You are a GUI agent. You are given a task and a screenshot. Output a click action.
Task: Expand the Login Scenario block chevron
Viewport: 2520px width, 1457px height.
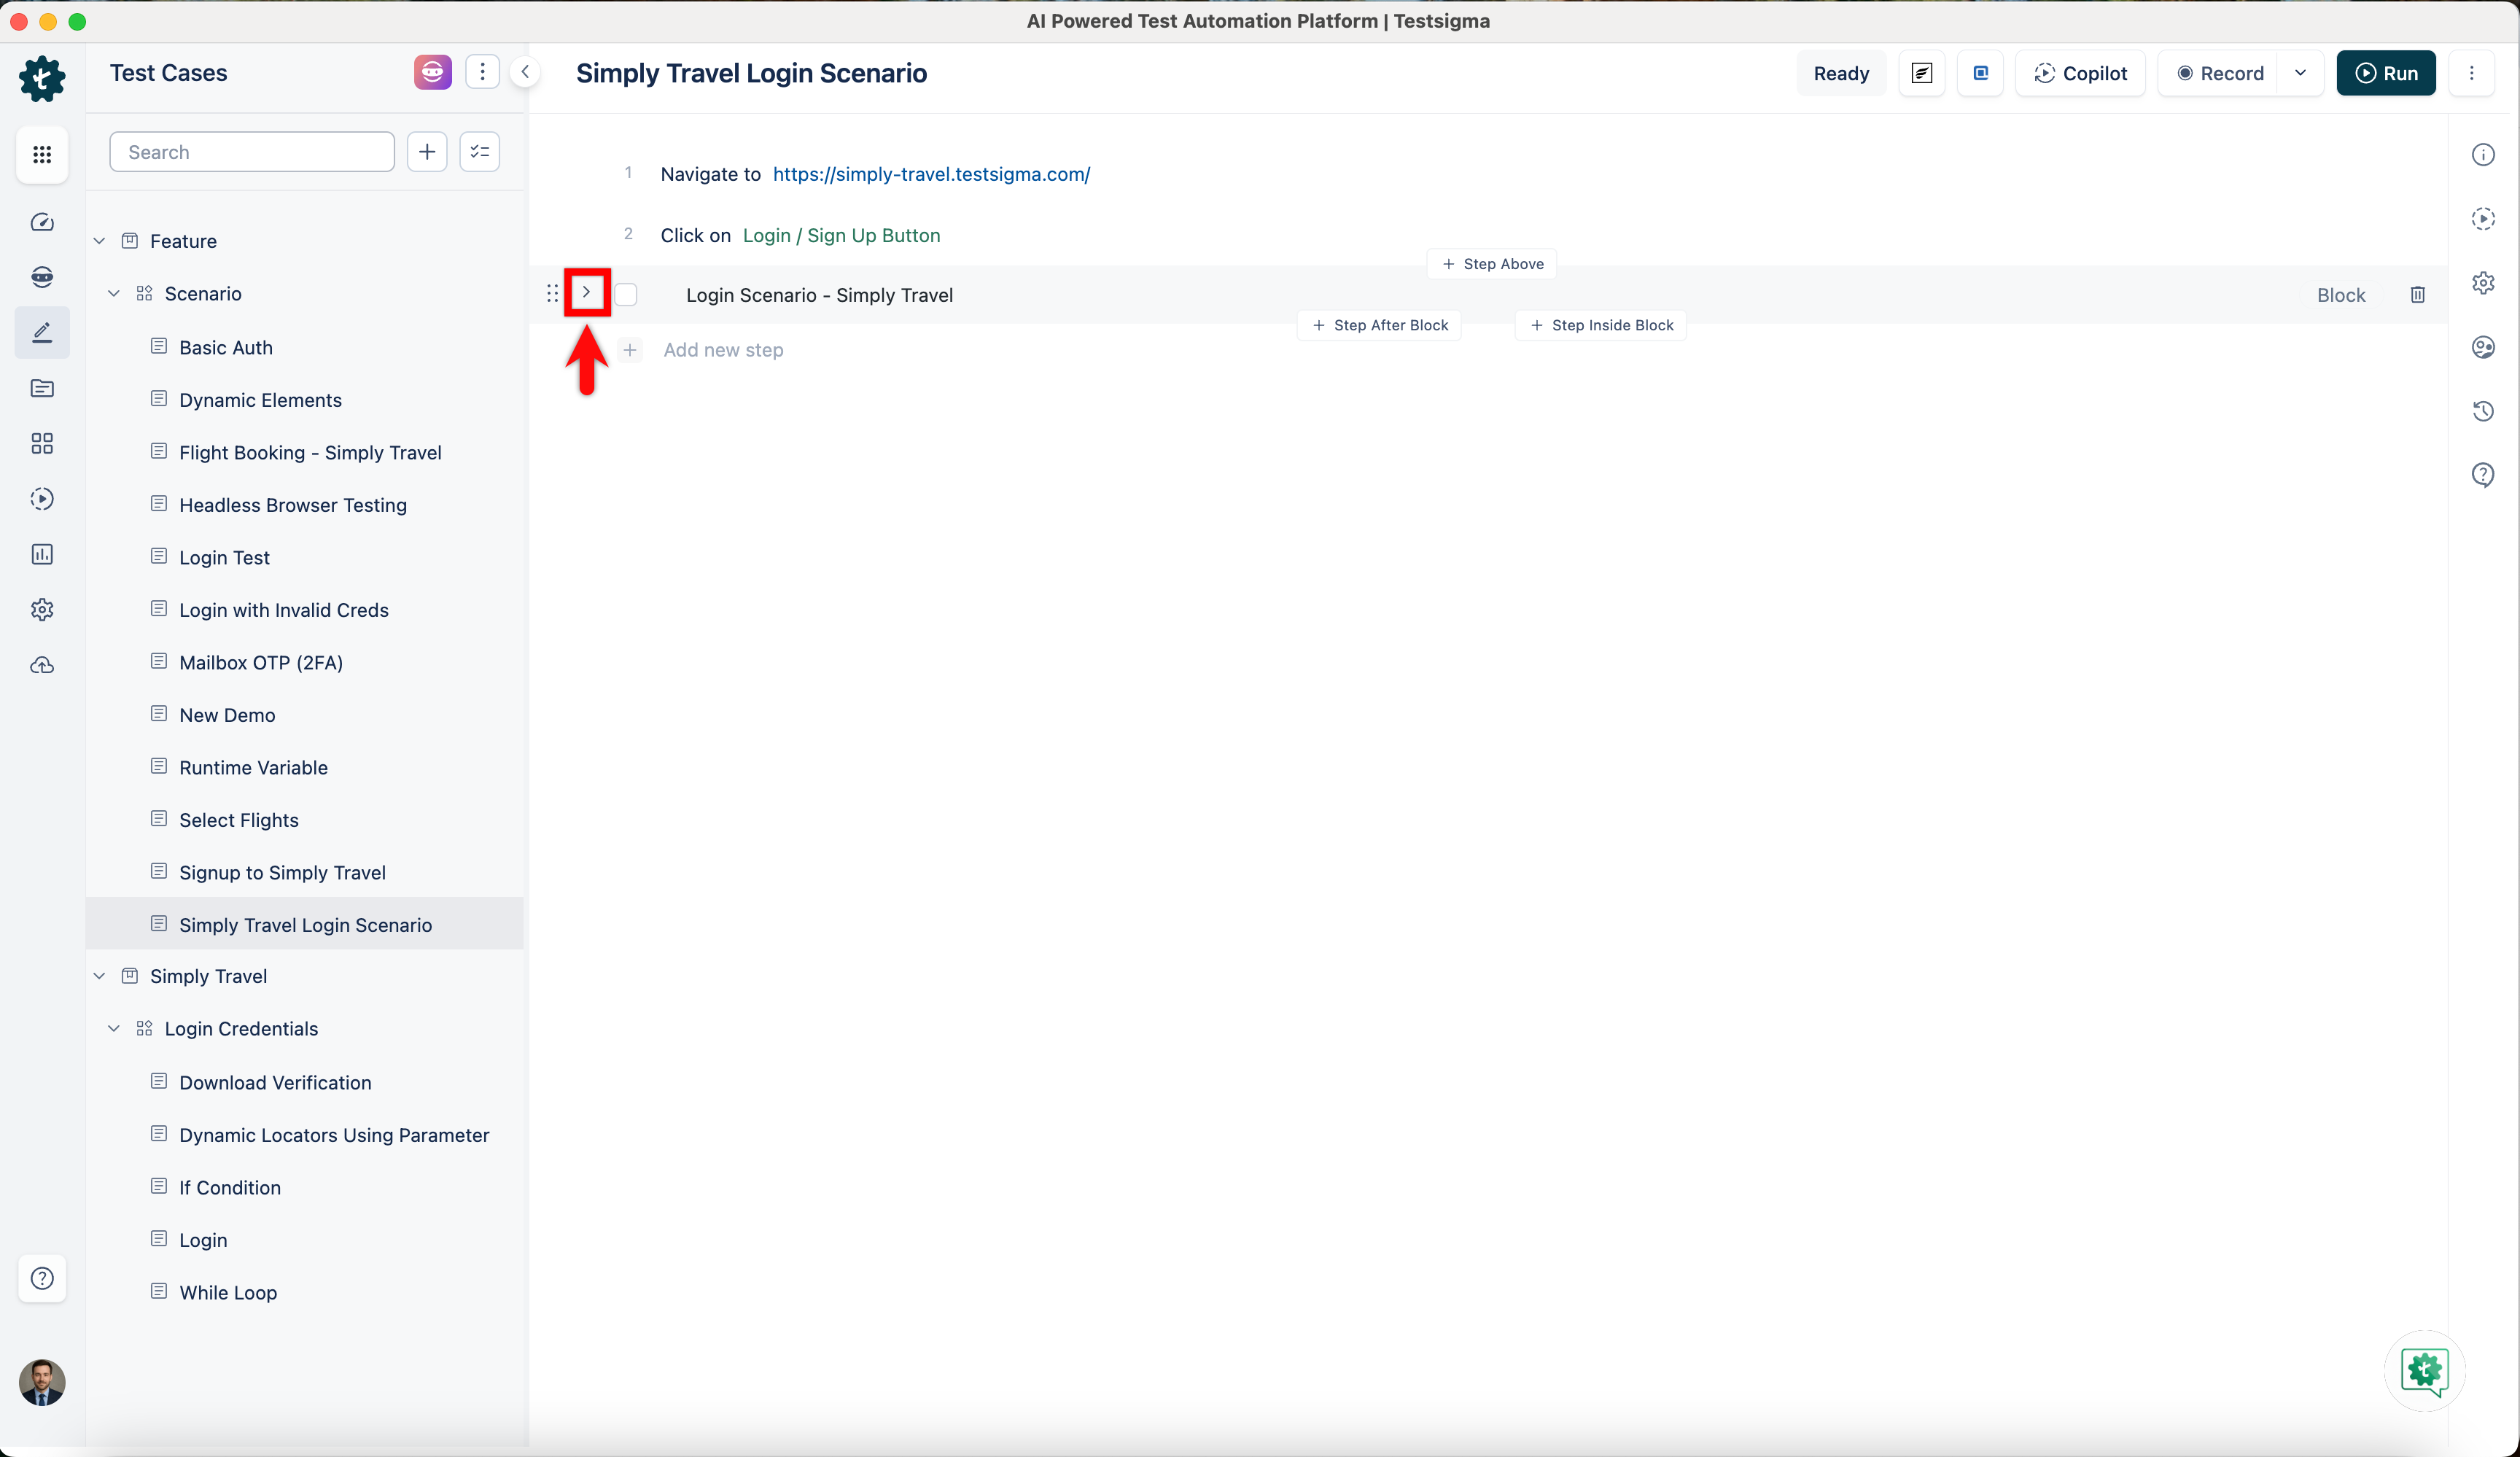click(587, 293)
